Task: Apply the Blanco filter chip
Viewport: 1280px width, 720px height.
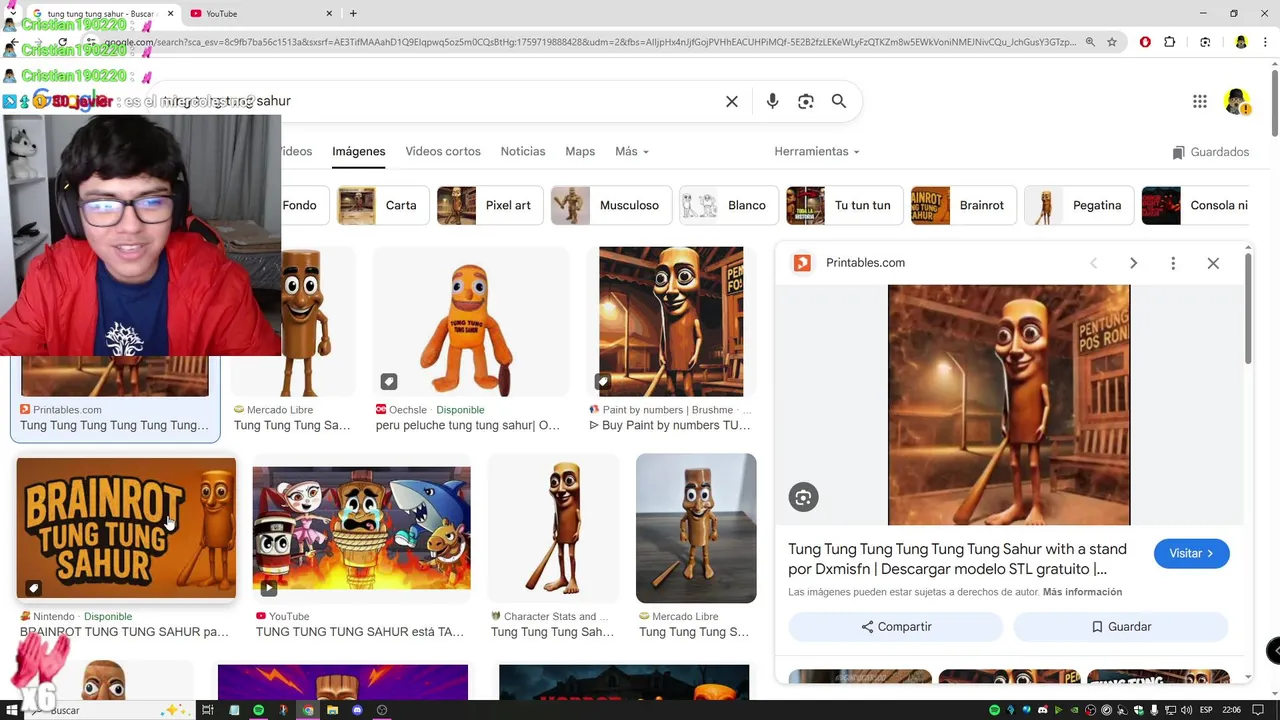Action: click(729, 205)
